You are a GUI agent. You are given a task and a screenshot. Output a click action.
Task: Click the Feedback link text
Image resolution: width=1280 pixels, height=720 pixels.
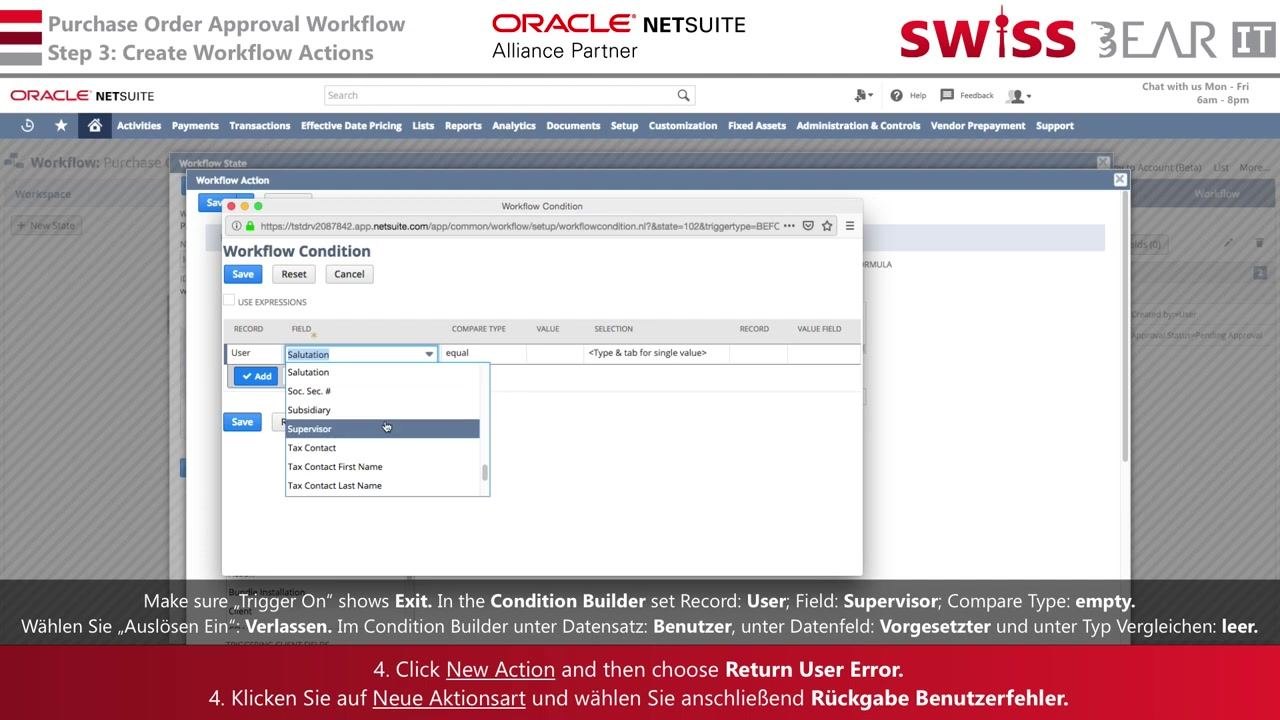(x=977, y=96)
